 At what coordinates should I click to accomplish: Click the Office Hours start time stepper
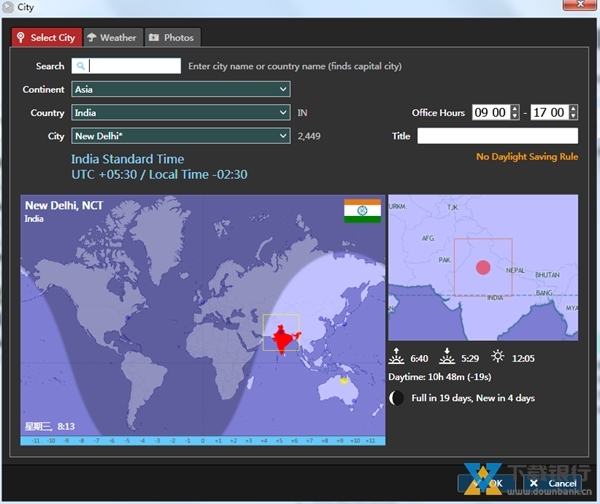click(515, 112)
